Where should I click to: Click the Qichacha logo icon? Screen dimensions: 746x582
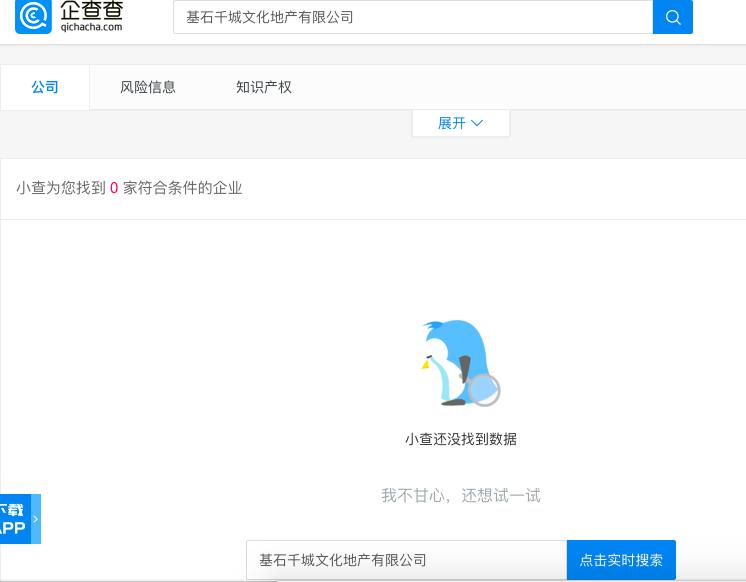33,17
